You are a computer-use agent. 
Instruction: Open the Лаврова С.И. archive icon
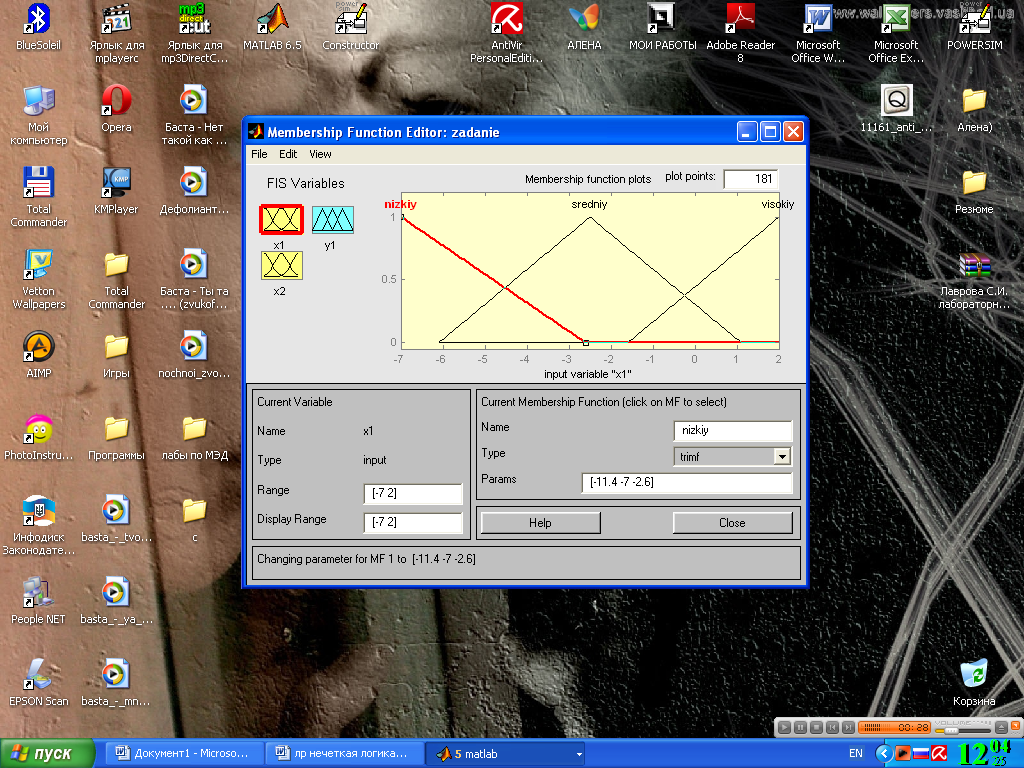[974, 280]
